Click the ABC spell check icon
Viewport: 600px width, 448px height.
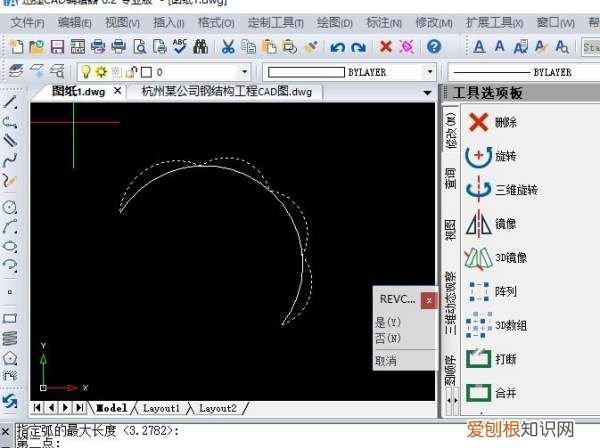[x=179, y=47]
